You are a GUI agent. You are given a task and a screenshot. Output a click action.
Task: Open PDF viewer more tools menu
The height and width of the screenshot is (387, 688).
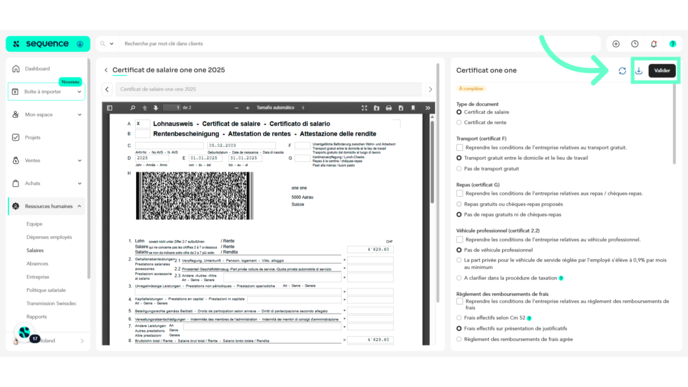tap(427, 108)
